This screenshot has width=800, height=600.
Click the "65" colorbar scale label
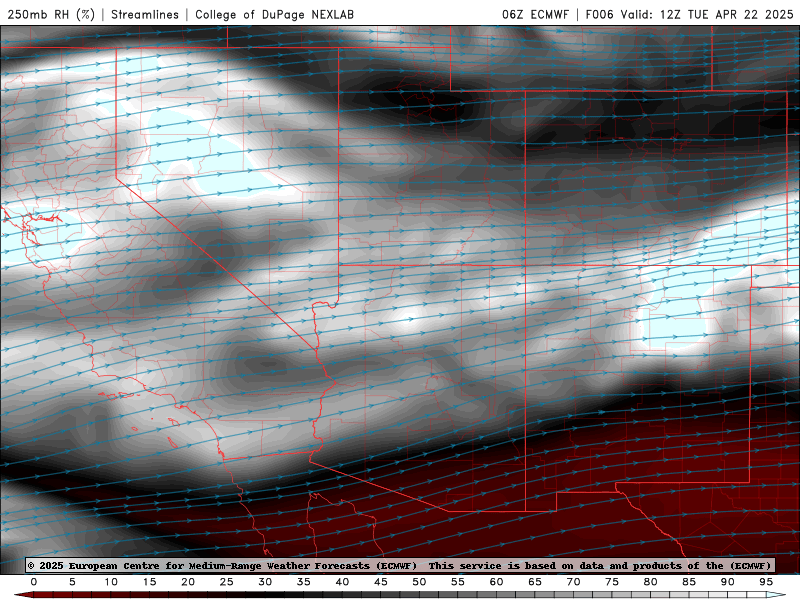pyautogui.click(x=535, y=582)
